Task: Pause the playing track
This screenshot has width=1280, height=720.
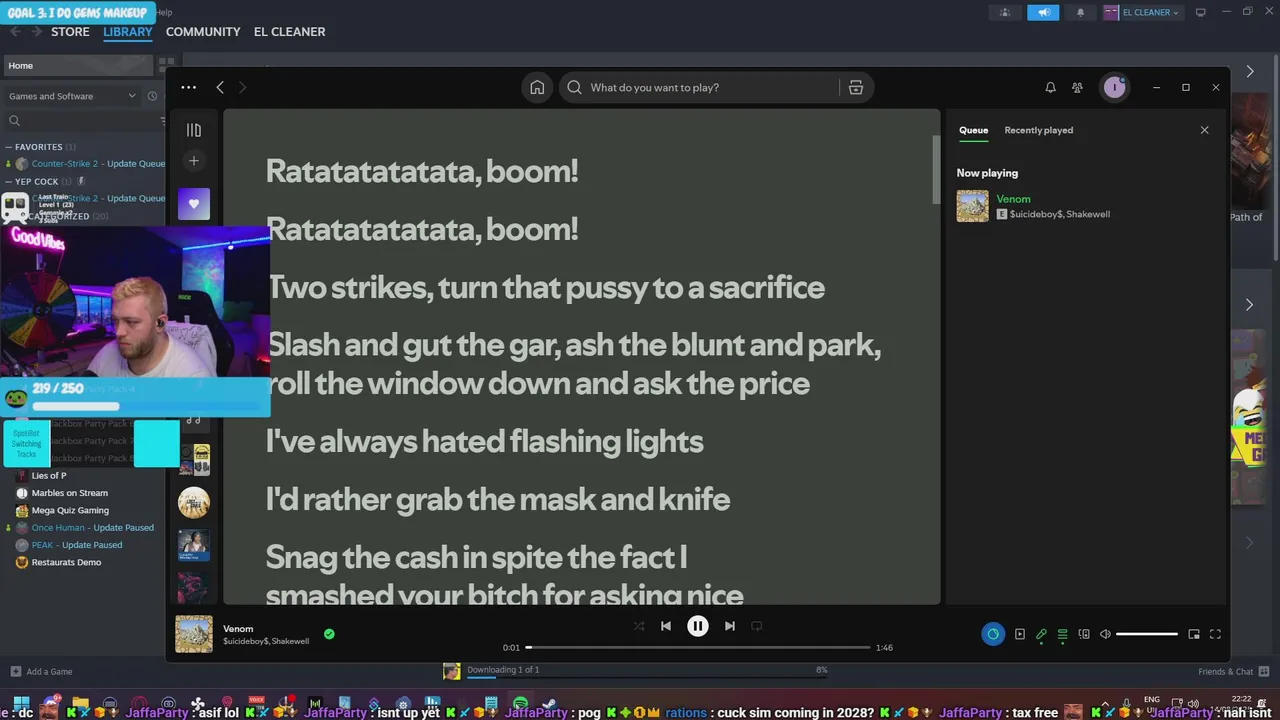Action: point(698,626)
